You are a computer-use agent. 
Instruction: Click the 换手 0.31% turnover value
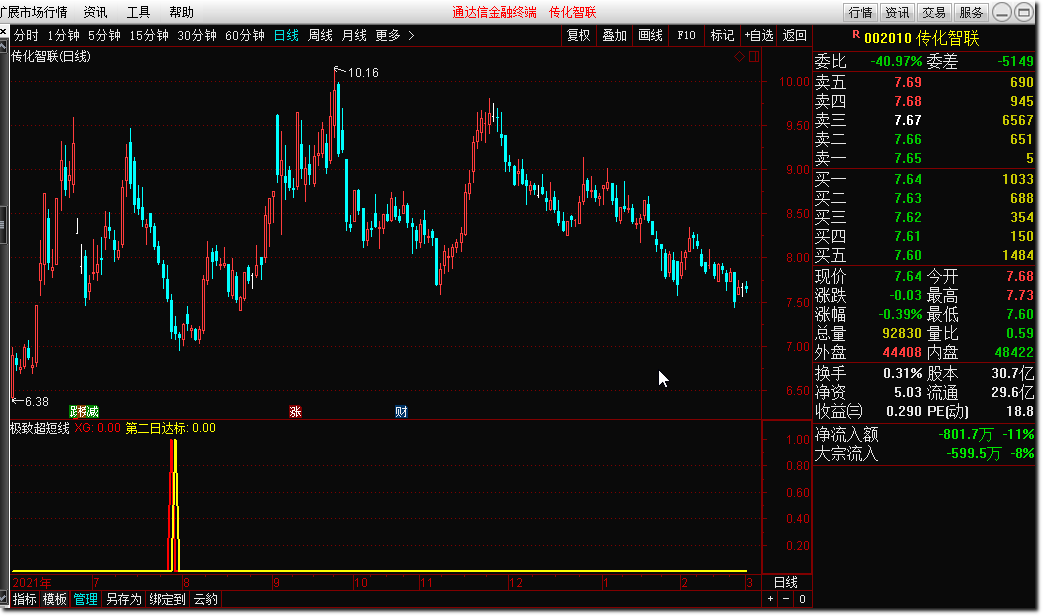click(902, 373)
